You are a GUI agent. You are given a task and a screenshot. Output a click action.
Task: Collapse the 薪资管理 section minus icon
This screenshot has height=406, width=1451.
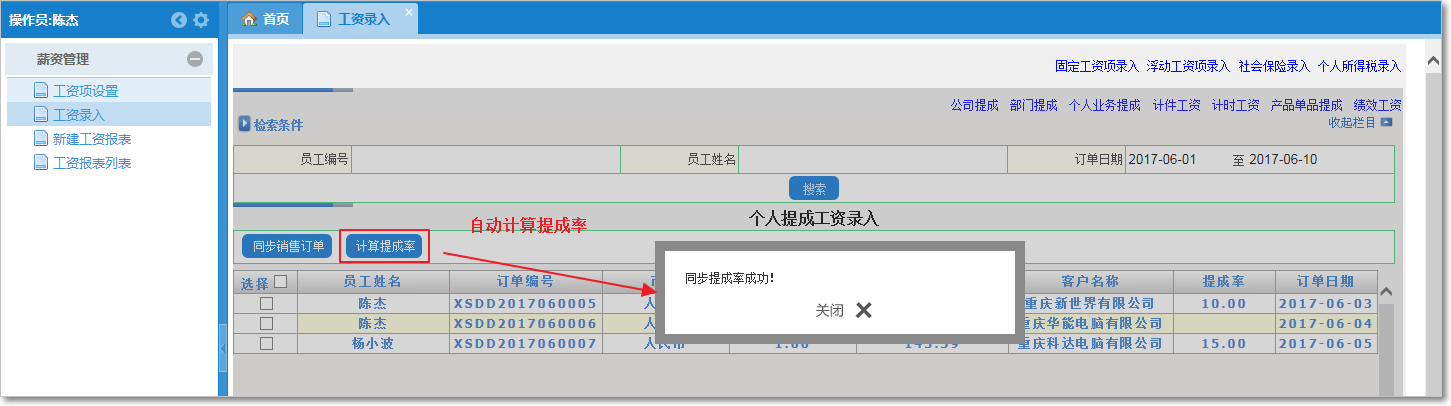(x=195, y=60)
